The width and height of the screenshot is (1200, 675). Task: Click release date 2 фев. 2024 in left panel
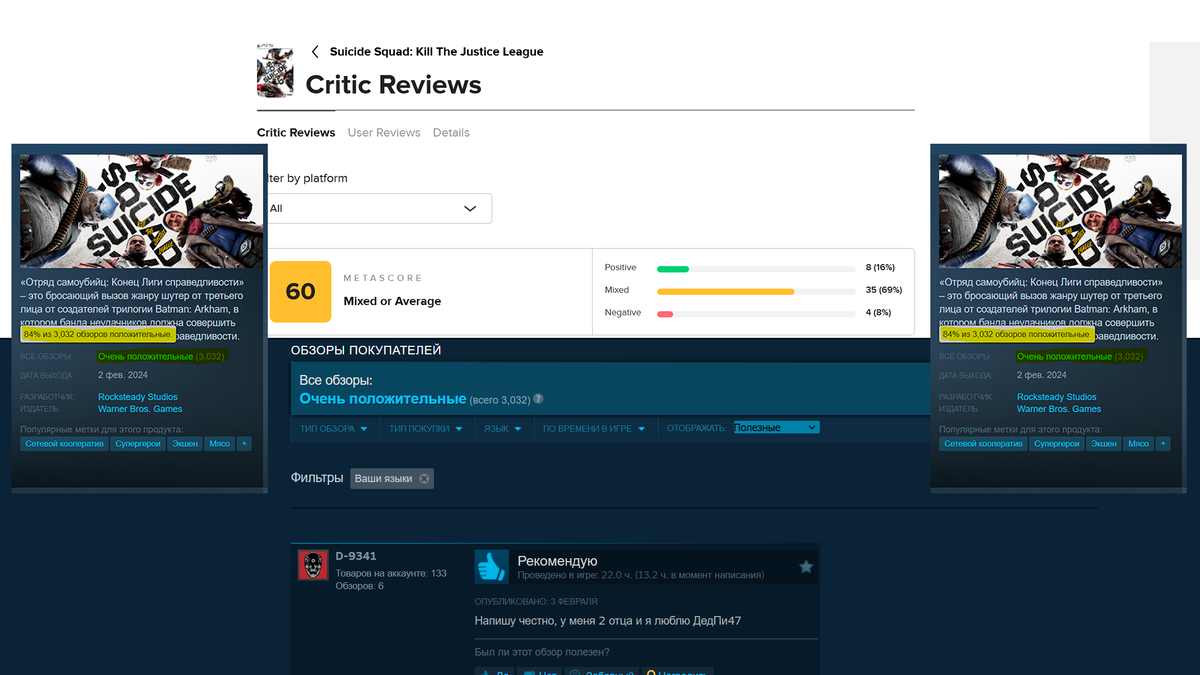coord(123,375)
